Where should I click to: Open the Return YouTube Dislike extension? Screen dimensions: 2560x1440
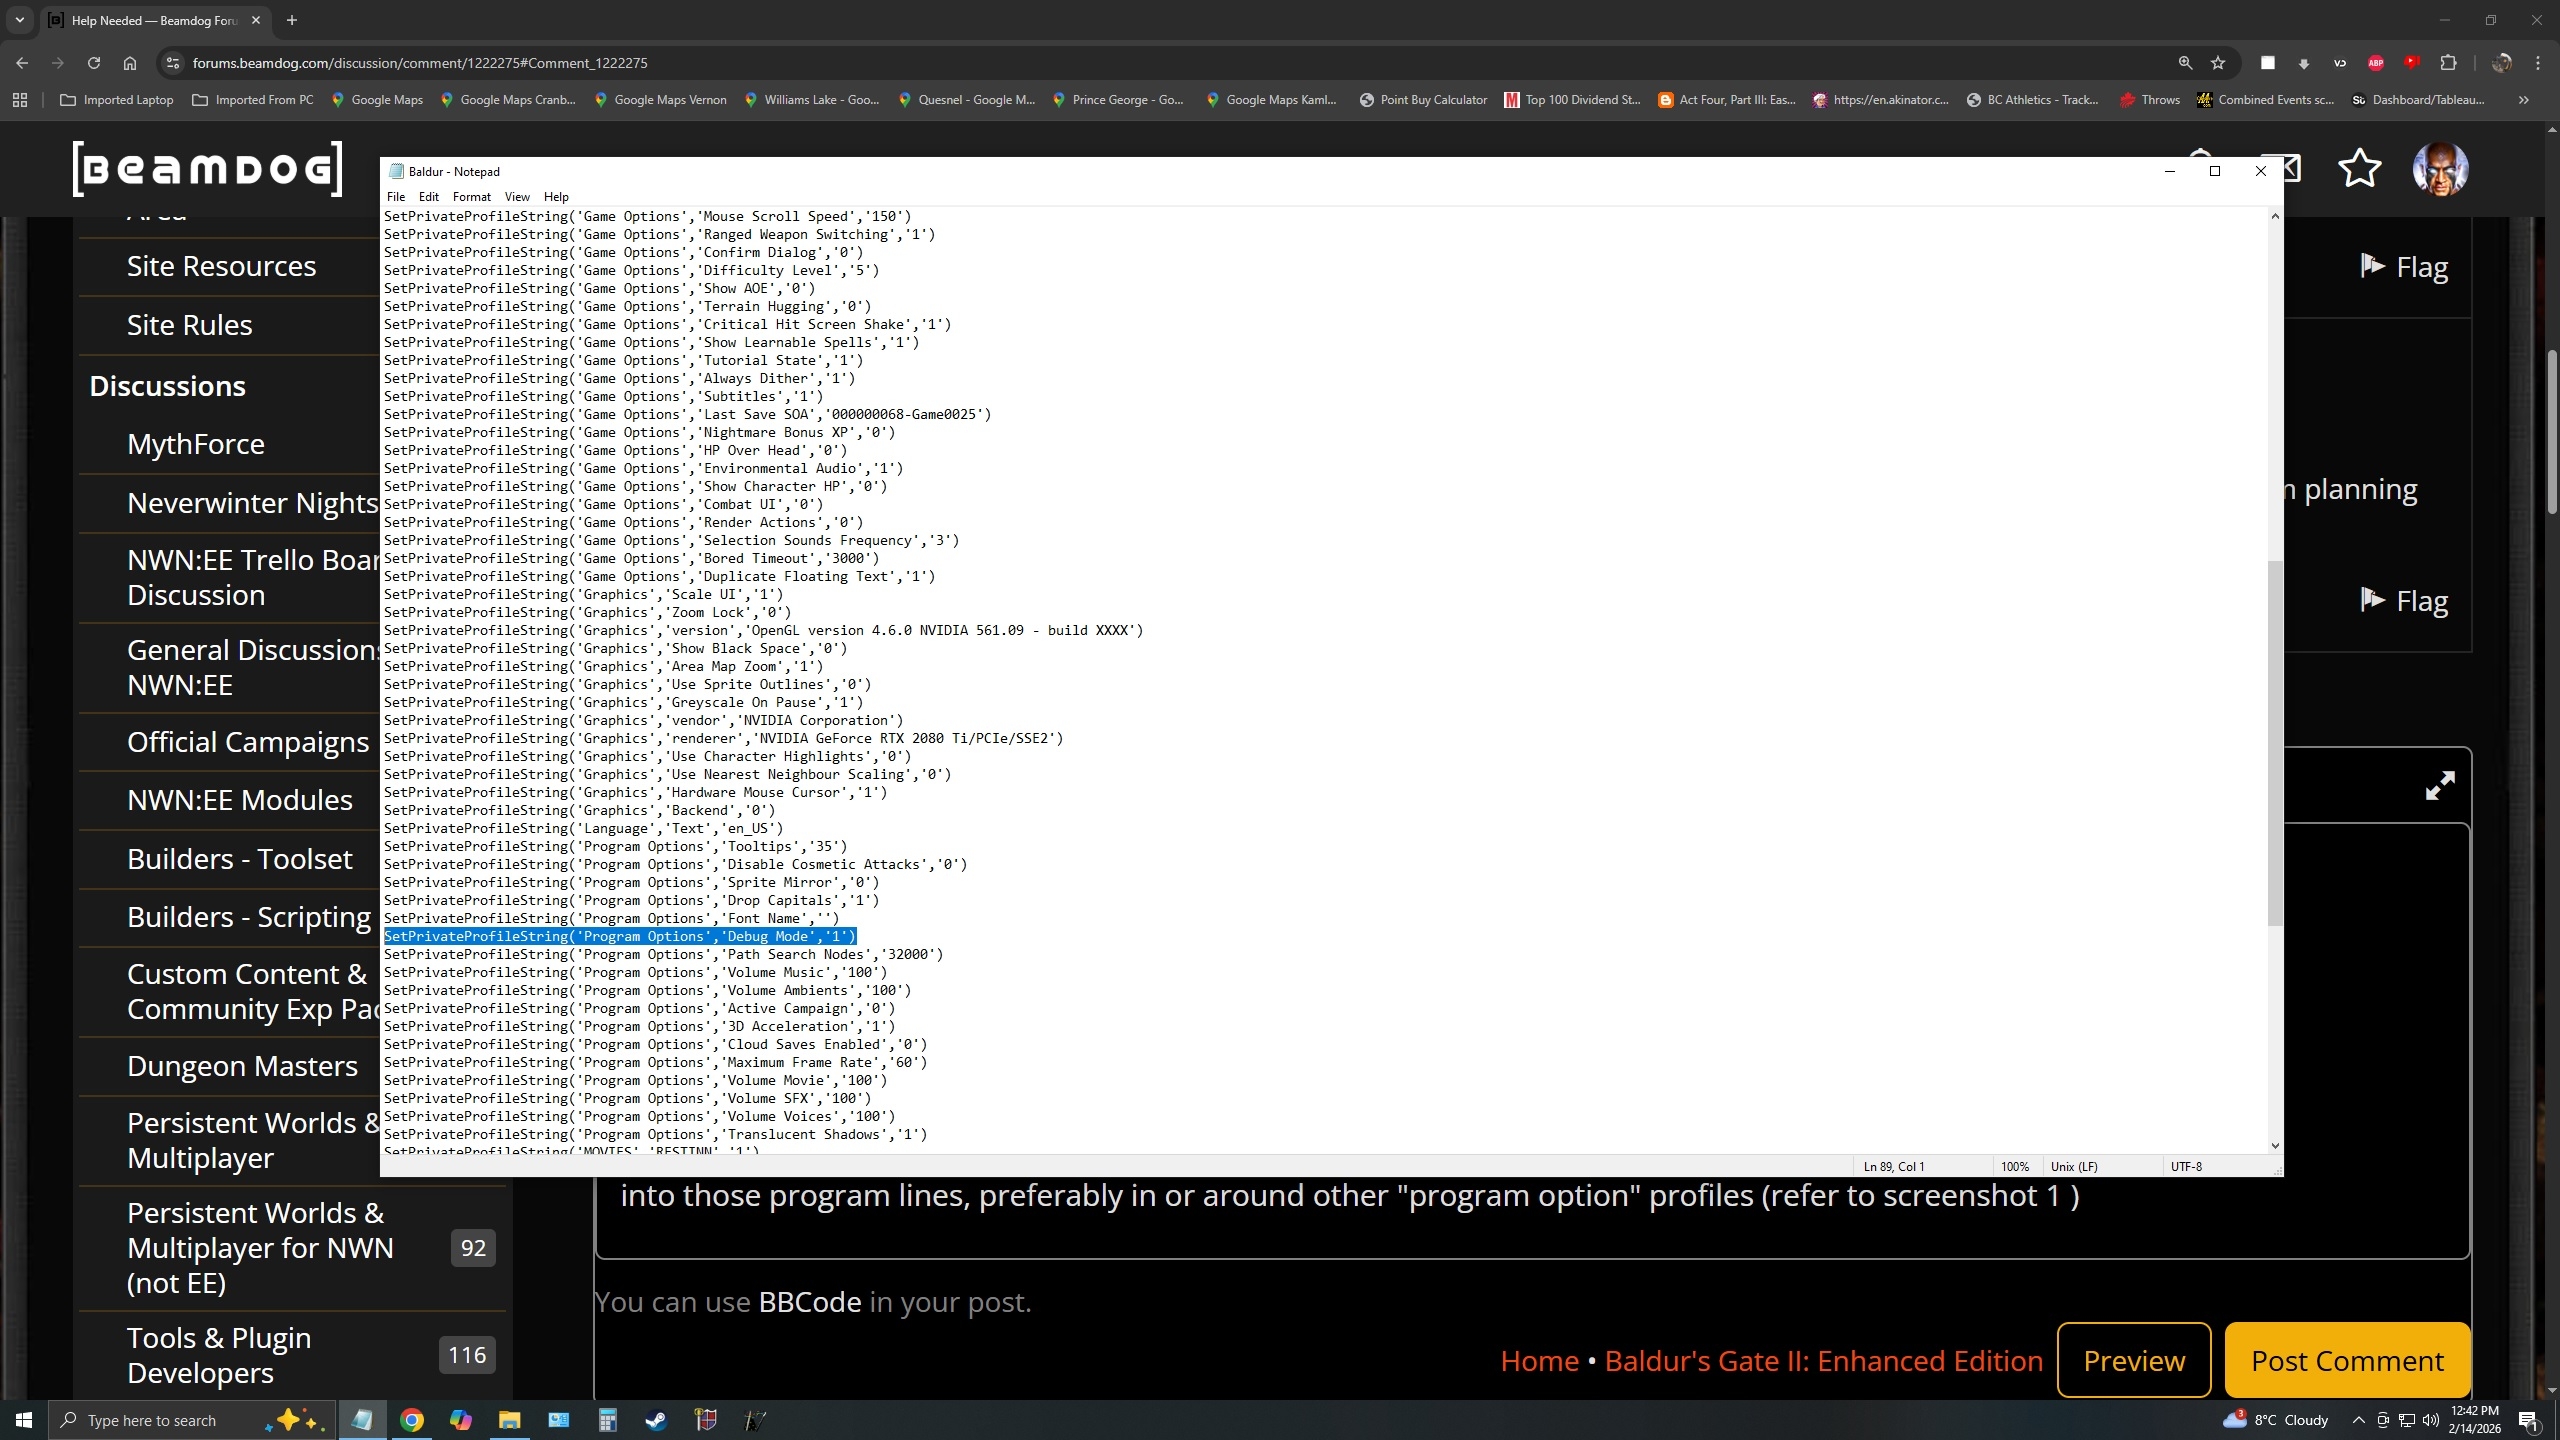(2412, 62)
